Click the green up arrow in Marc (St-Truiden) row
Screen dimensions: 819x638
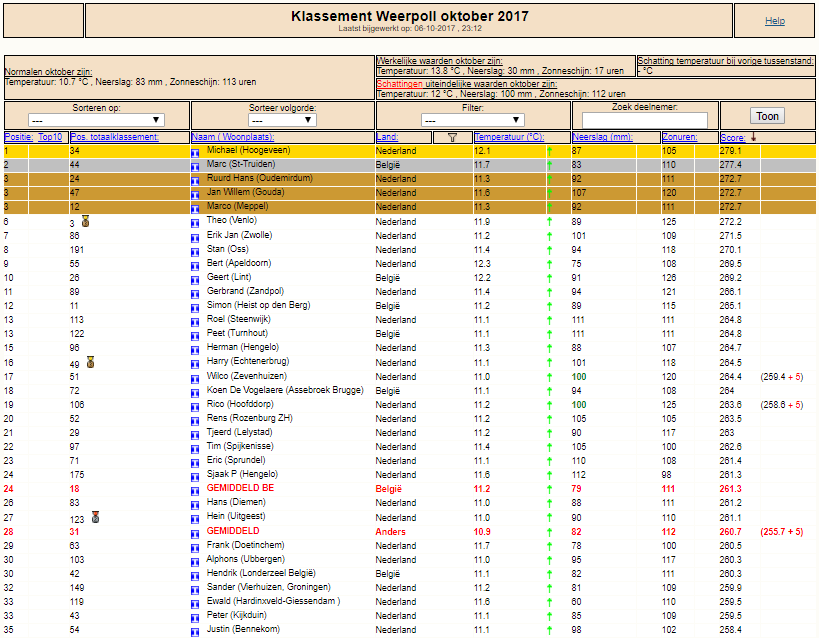click(549, 165)
